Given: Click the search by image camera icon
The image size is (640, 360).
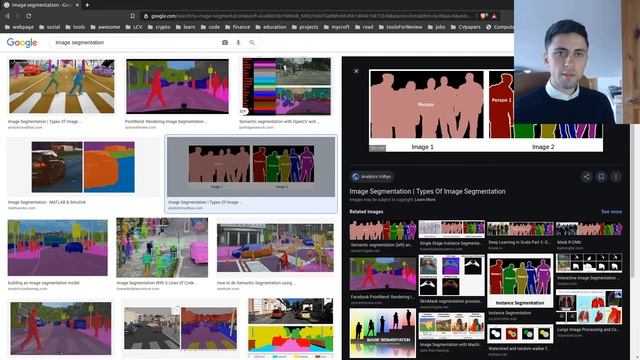Looking at the screenshot, I should coord(225,42).
